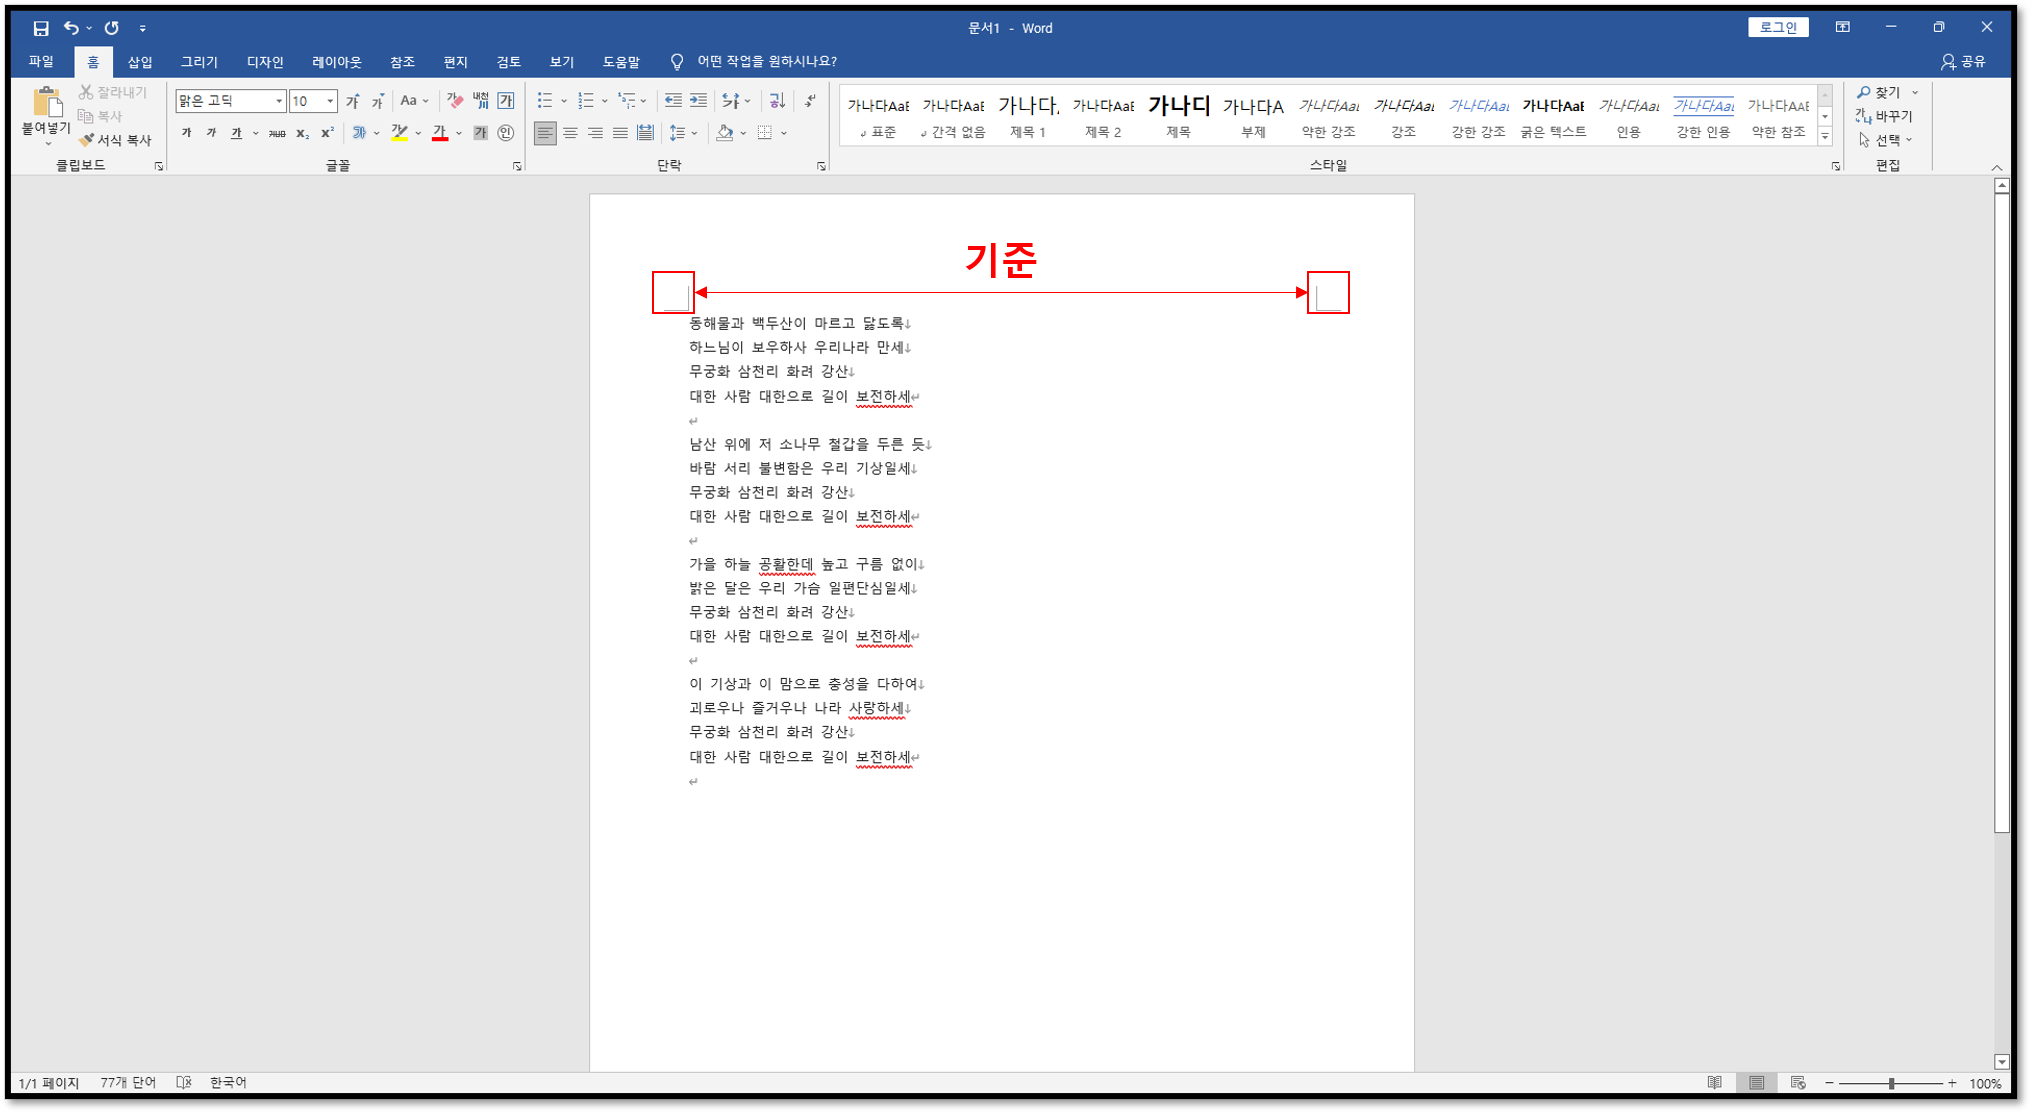Click the 바꾸기 replace button
Image resolution: width=2030 pixels, height=1112 pixels.
(1885, 116)
